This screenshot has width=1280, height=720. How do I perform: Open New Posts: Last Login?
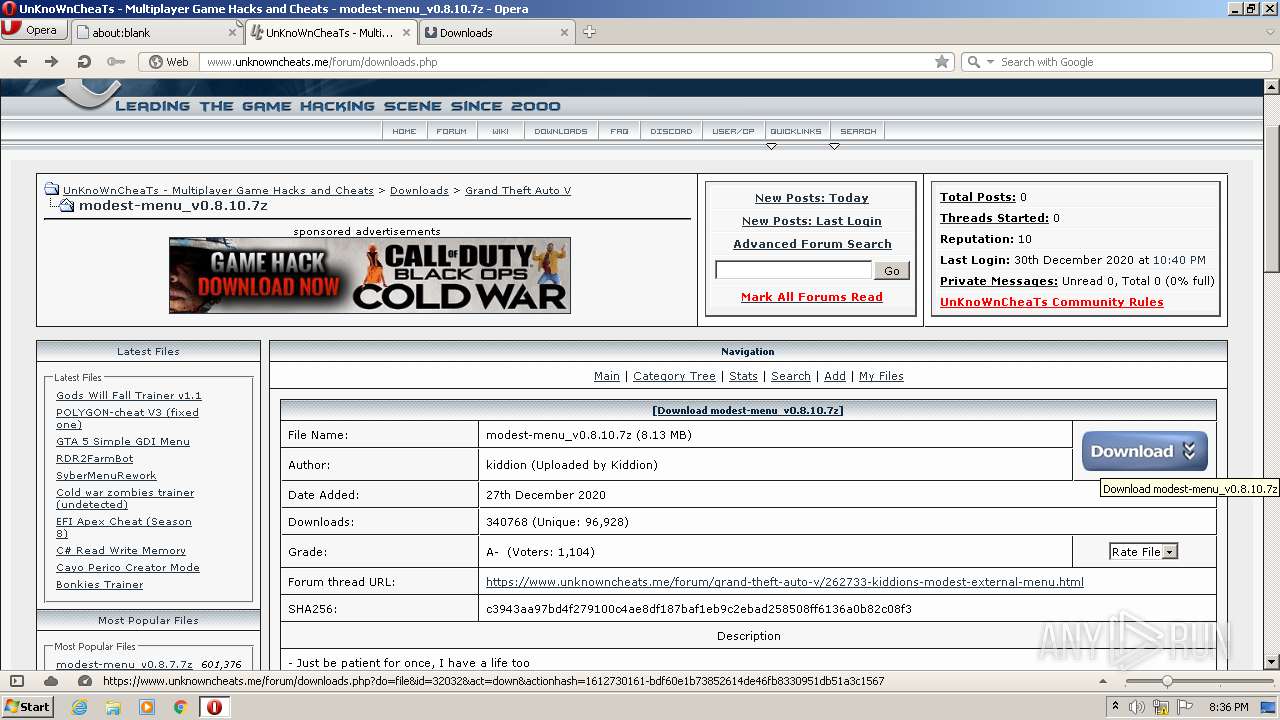[811, 221]
